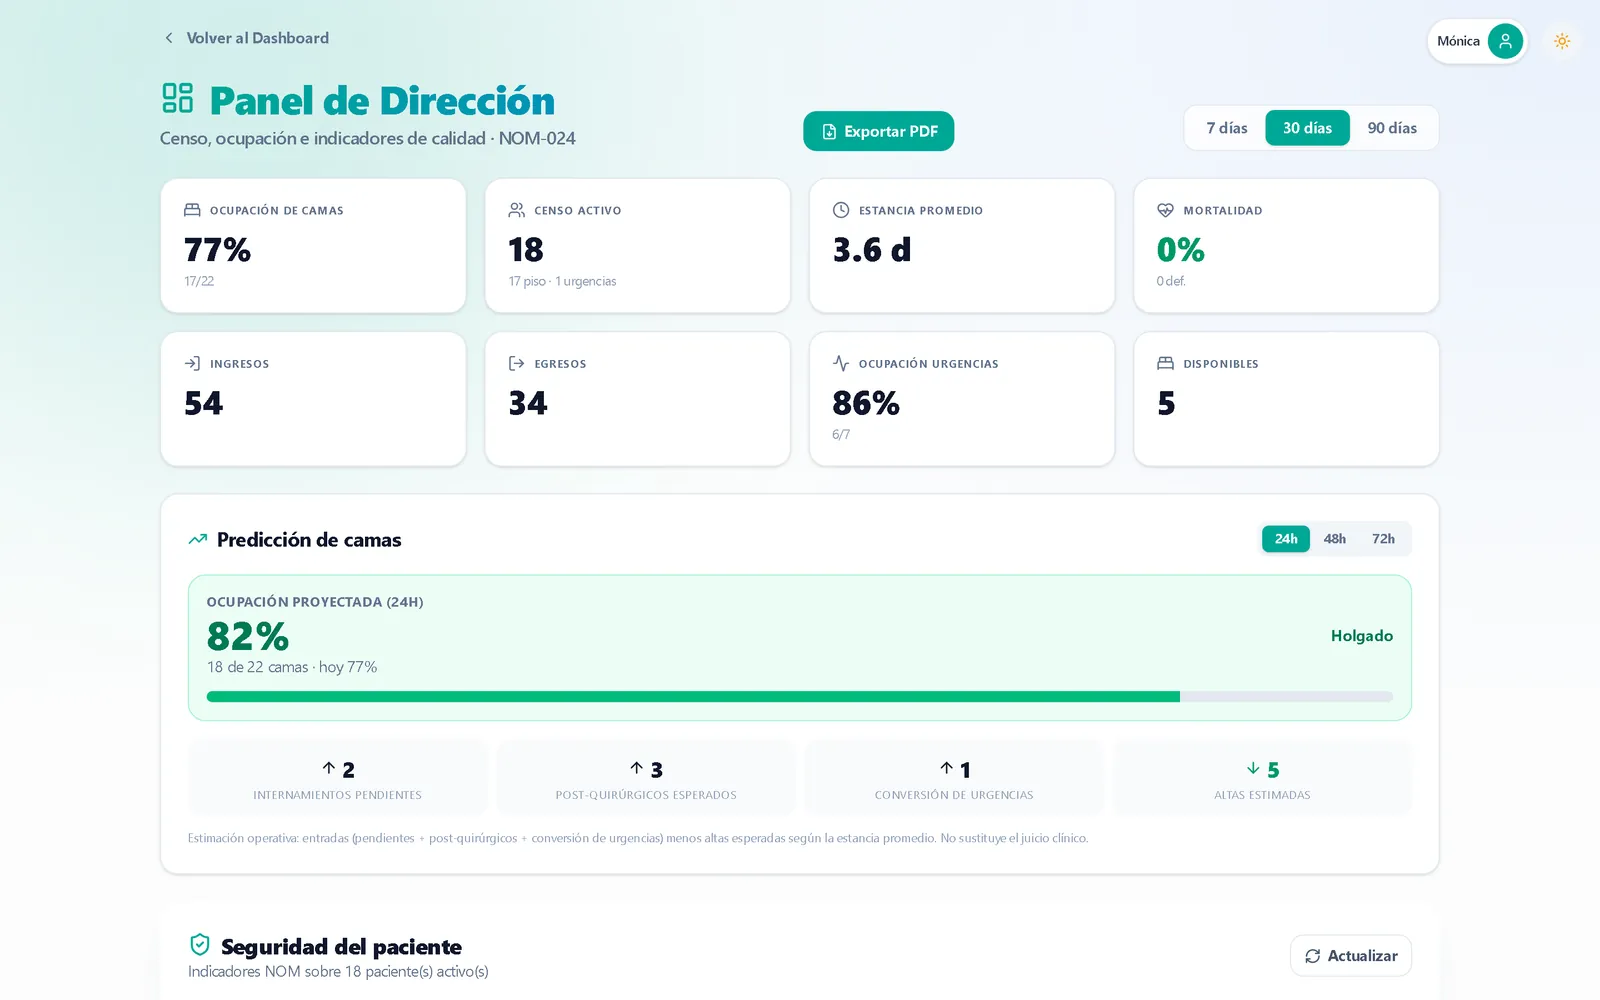Switch to the 90 días period
This screenshot has width=1600, height=1000.
[x=1392, y=128]
